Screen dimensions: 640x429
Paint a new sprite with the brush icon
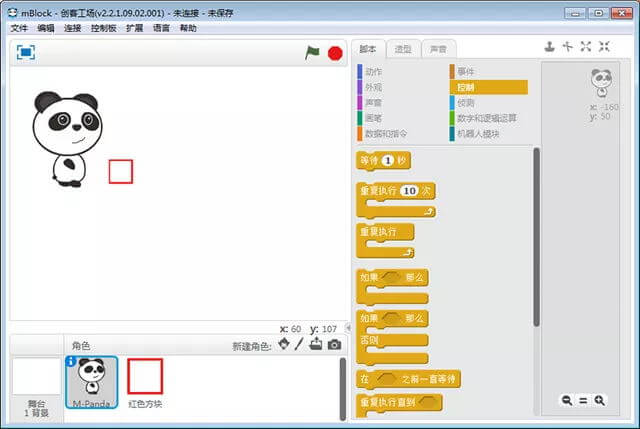click(x=299, y=344)
